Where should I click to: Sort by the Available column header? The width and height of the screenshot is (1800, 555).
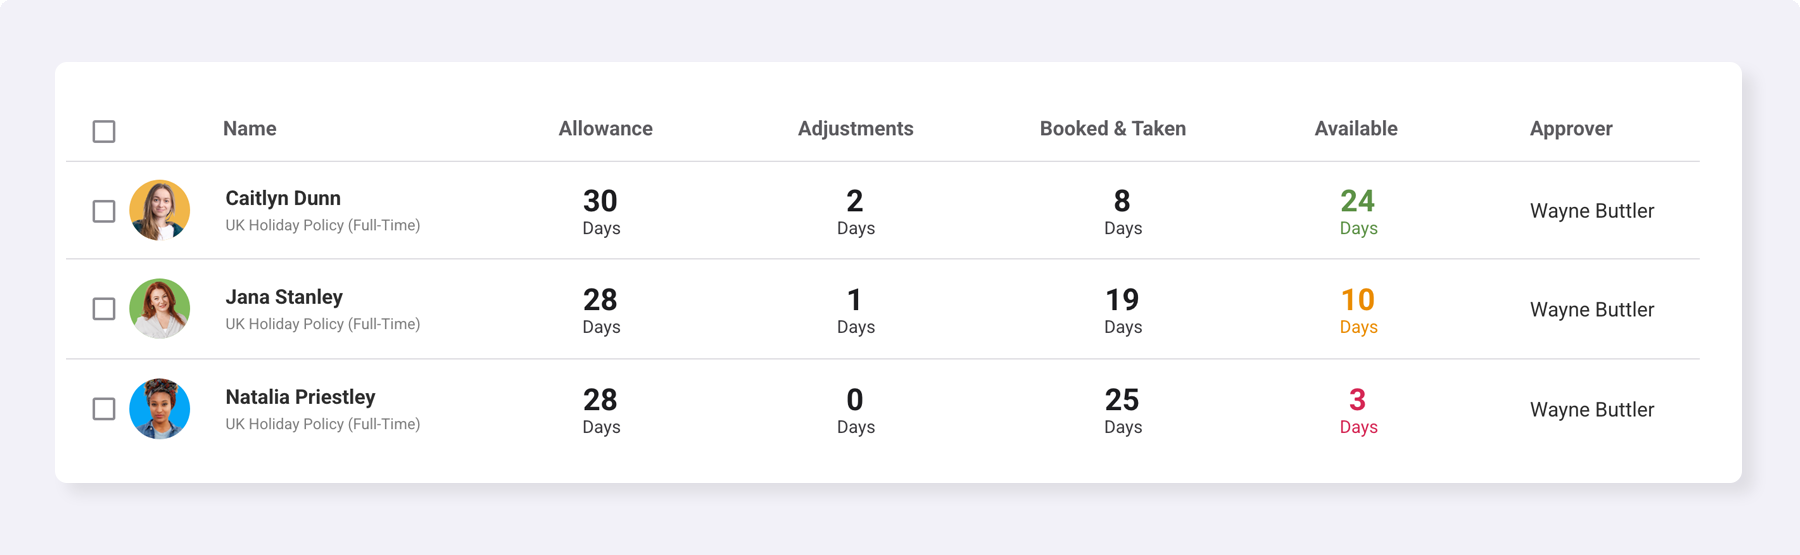[1356, 129]
